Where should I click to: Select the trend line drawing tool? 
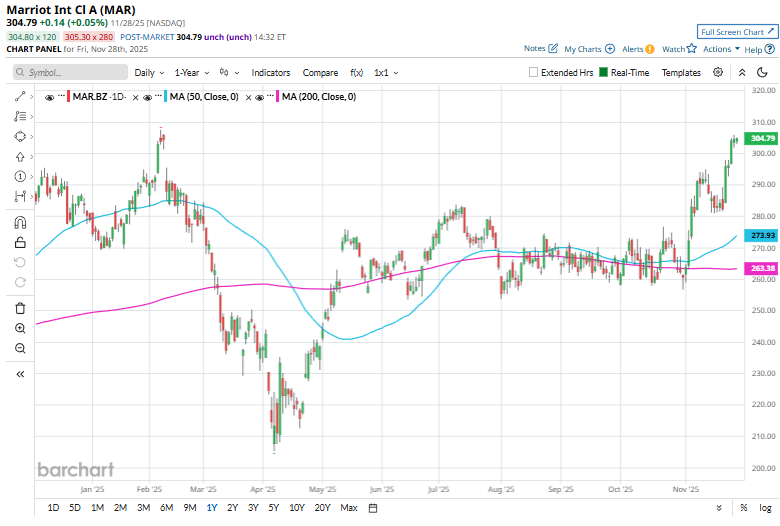tap(20, 96)
